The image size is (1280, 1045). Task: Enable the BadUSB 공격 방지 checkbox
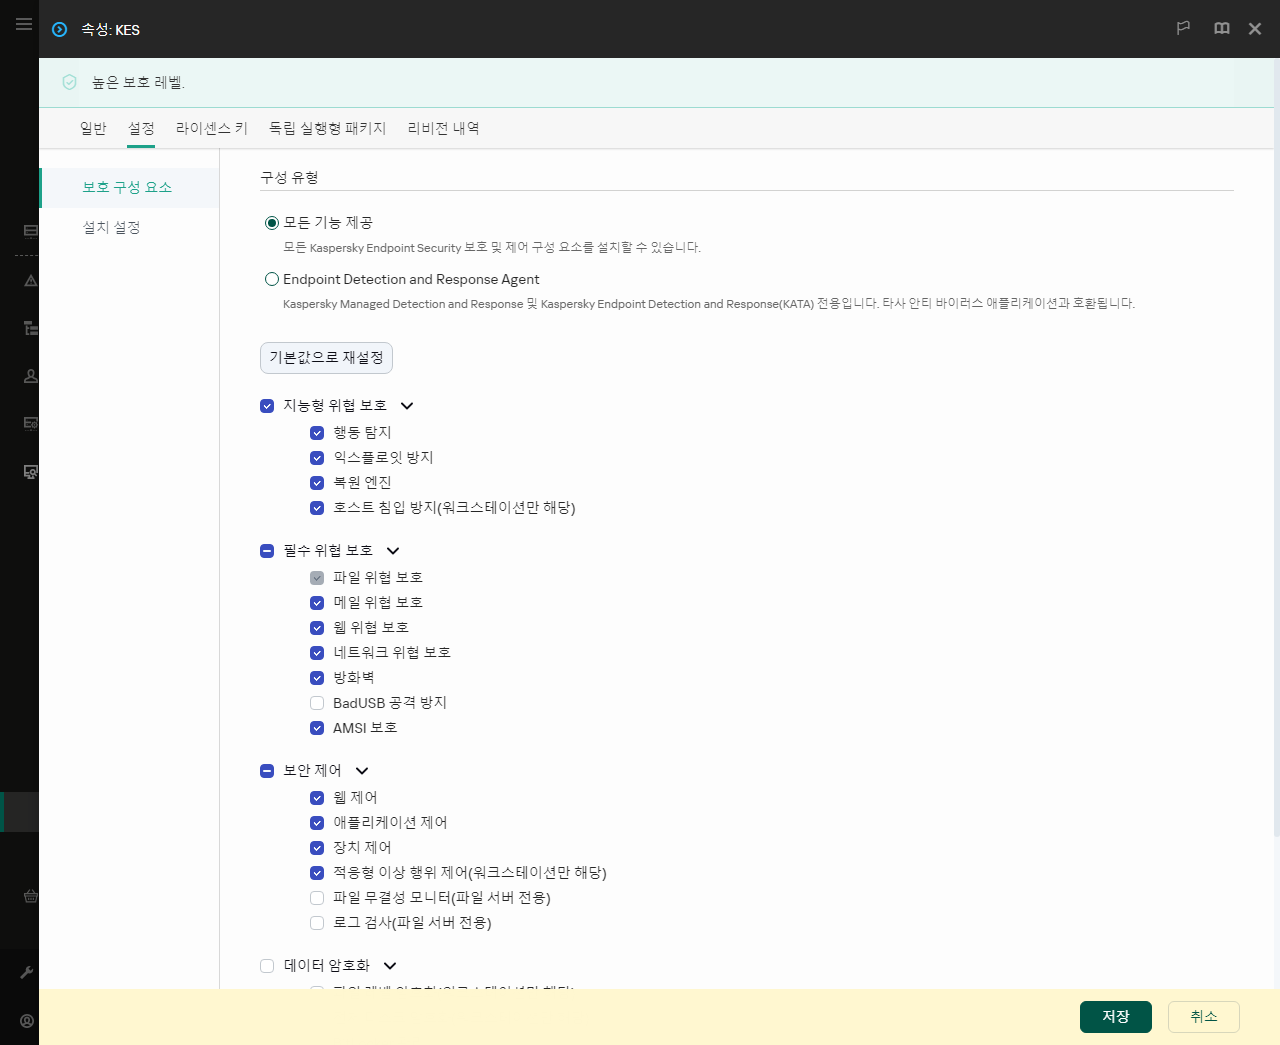317,703
